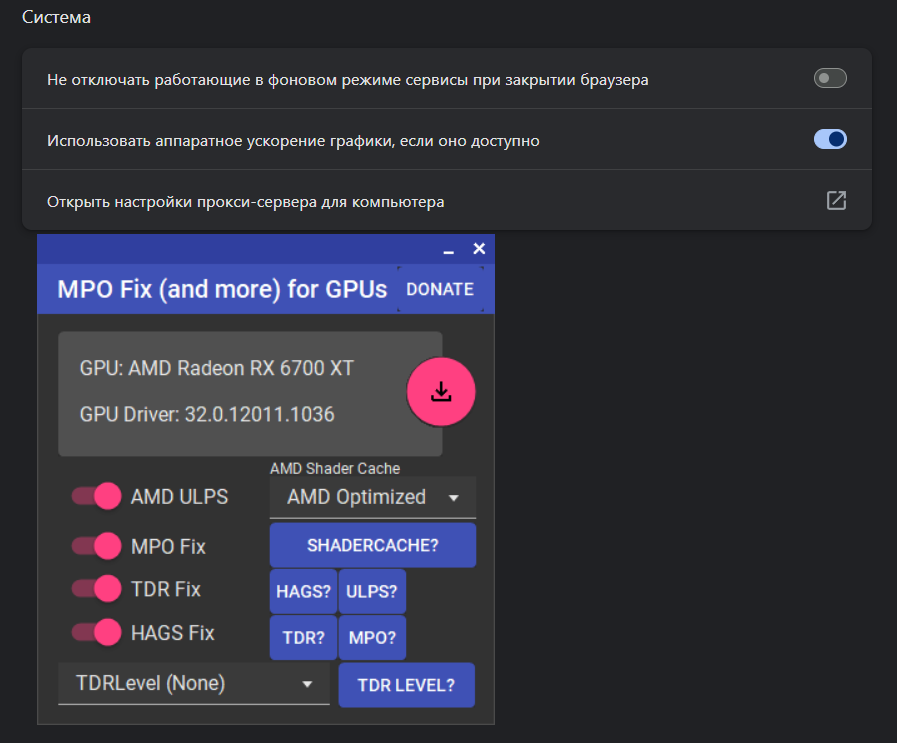
Task: Click the SHADERCACHE? help button
Action: click(x=373, y=545)
